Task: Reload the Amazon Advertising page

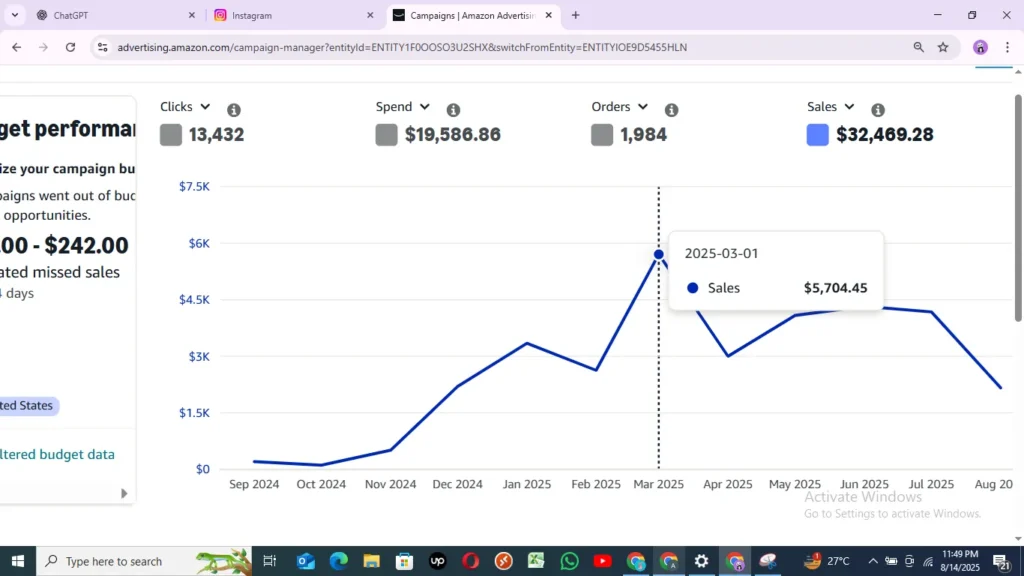Action: [70, 47]
